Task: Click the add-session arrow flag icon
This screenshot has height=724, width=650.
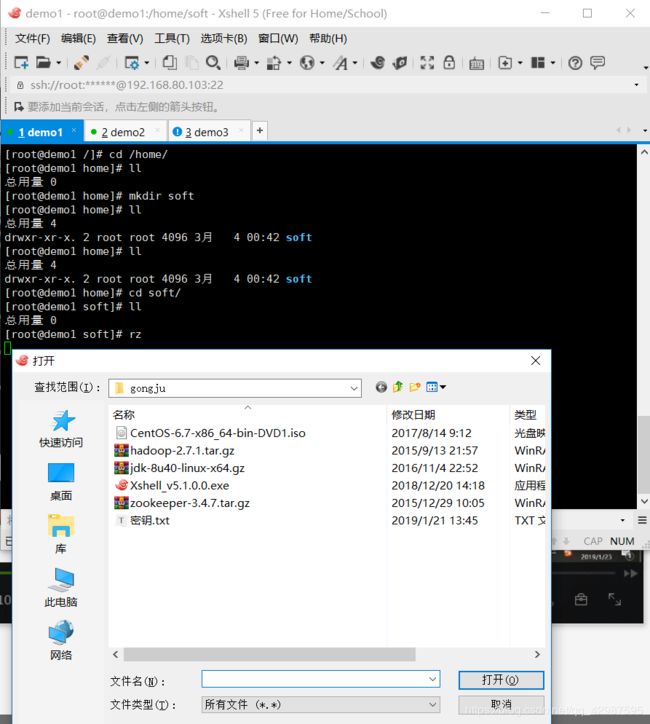Action: pos(18,107)
